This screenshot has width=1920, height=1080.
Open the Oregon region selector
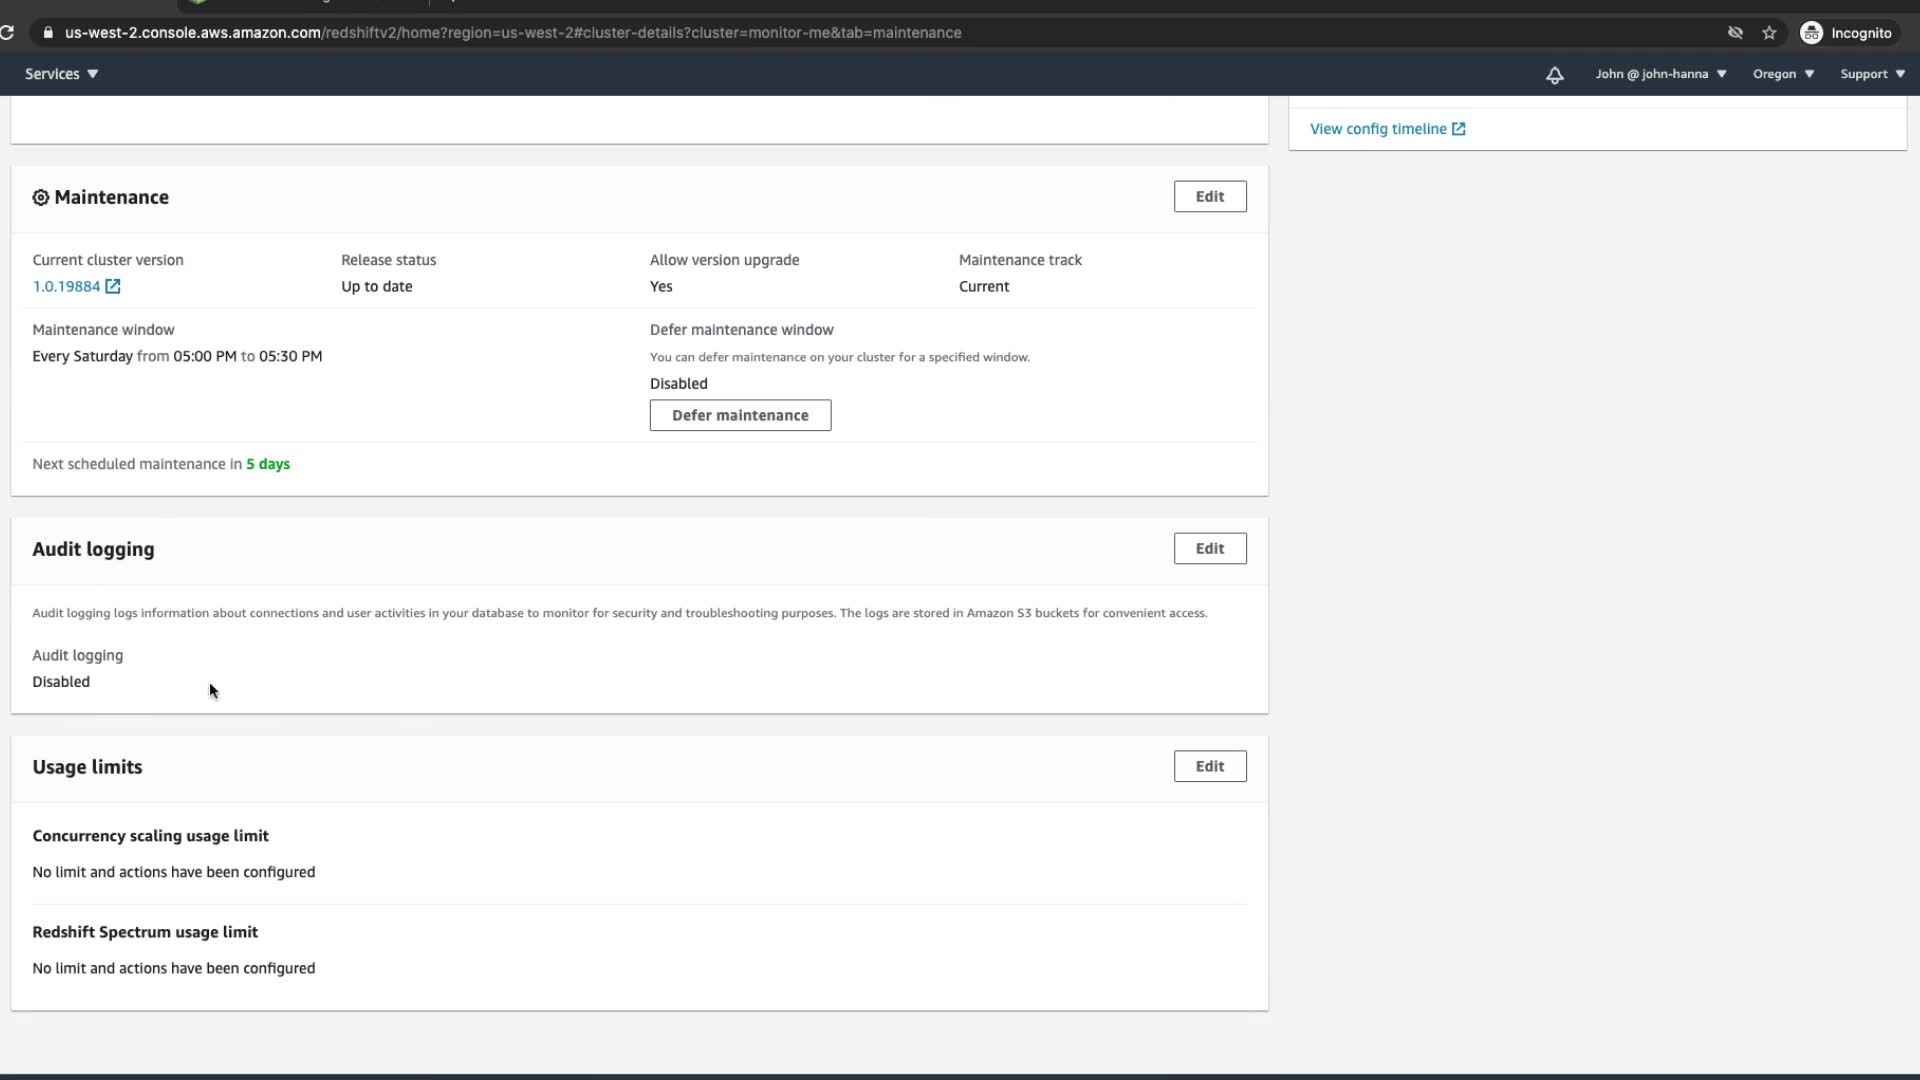pos(1782,74)
